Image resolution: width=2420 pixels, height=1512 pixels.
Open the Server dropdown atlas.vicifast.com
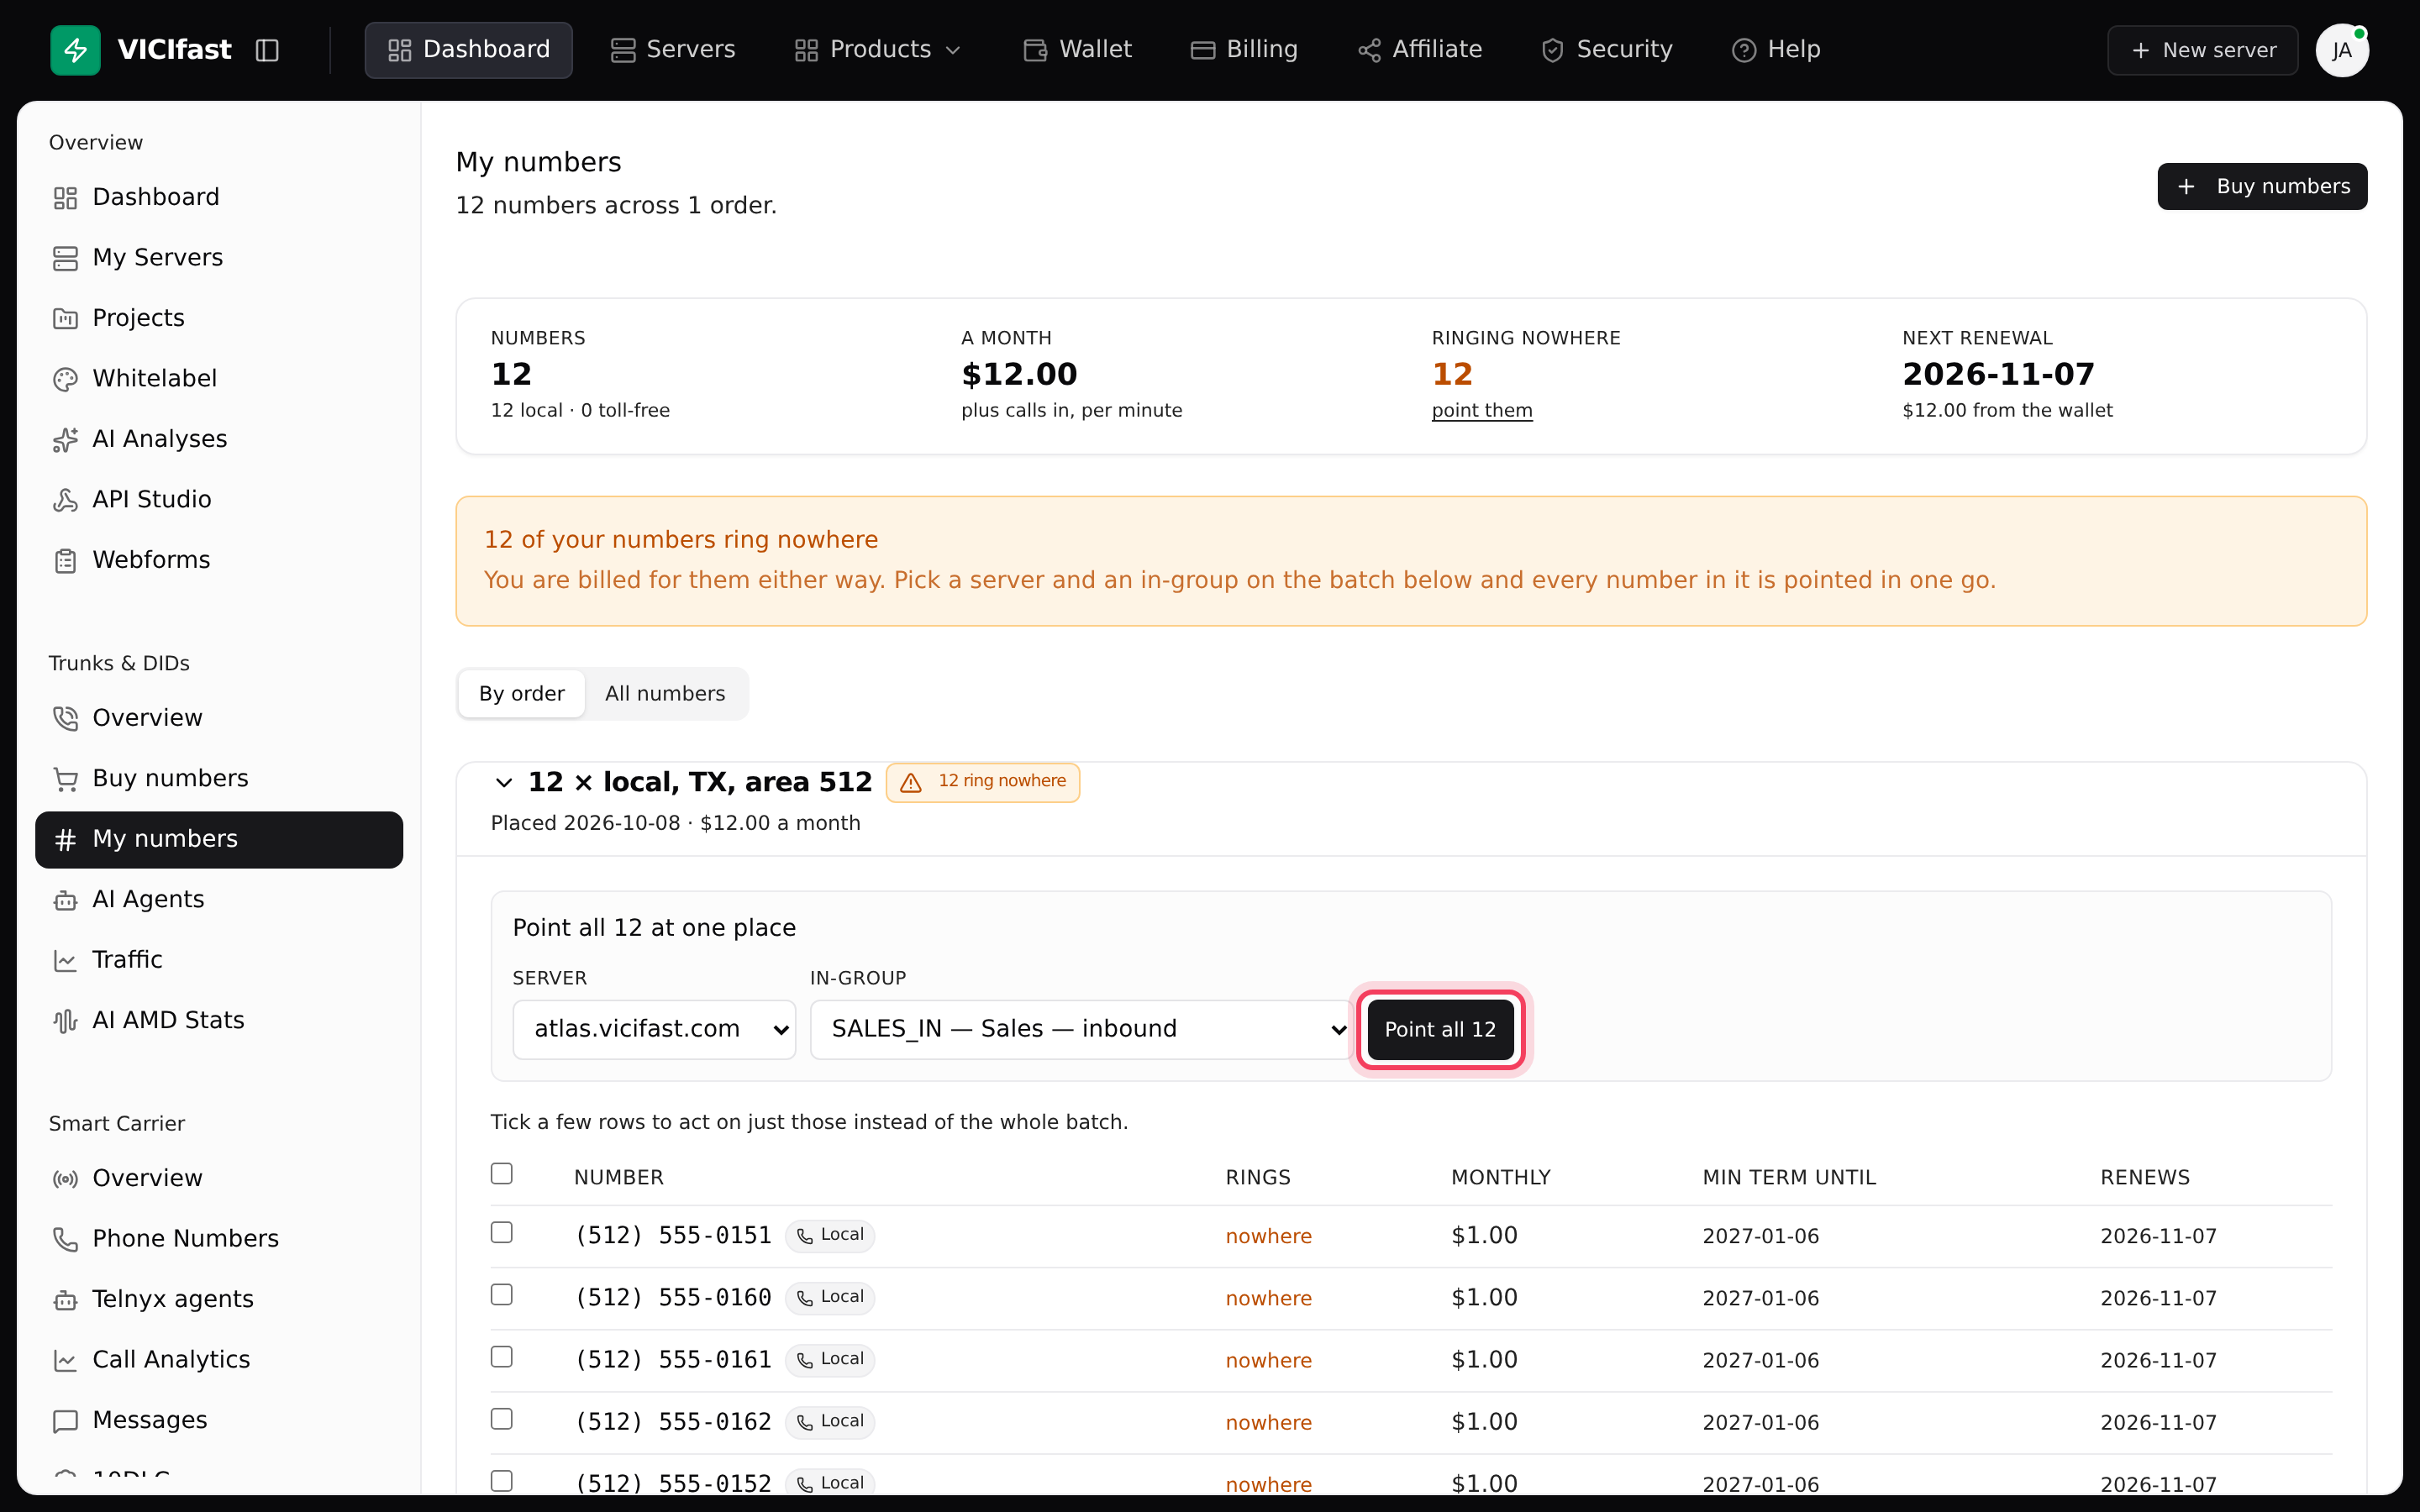pos(654,1029)
